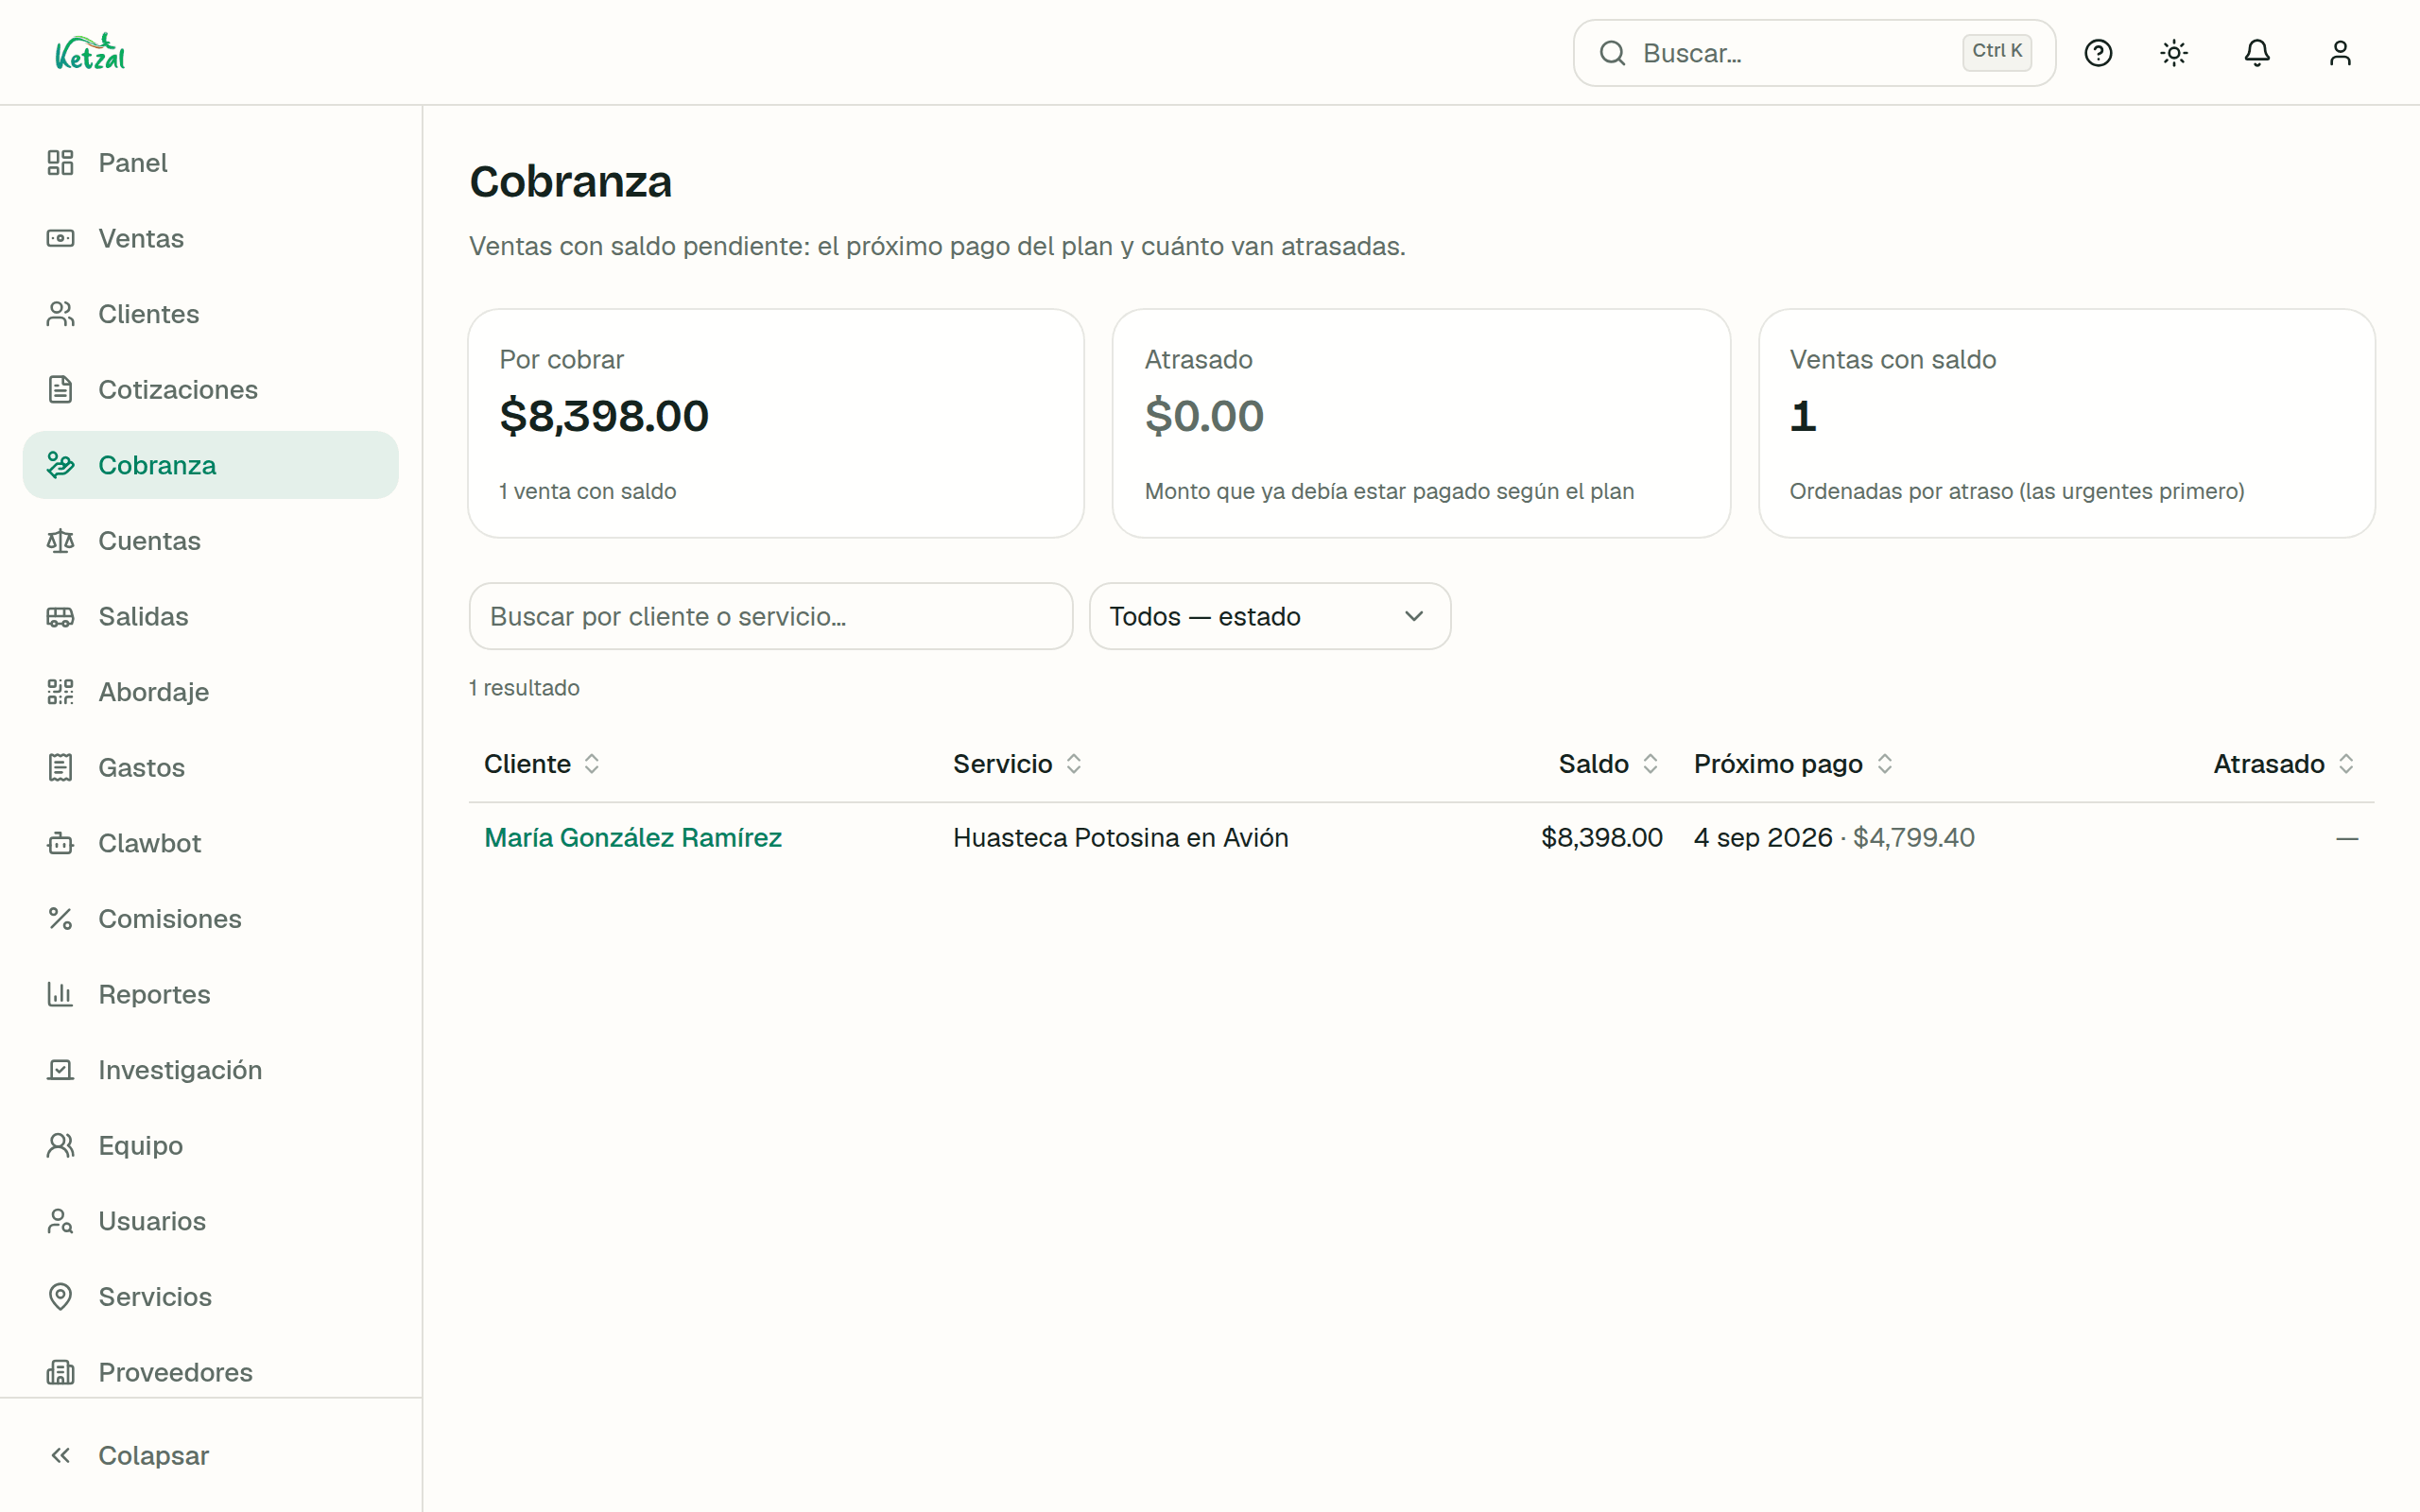The image size is (2420, 1512).
Task: Go to Clientes menu item
Action: point(210,314)
